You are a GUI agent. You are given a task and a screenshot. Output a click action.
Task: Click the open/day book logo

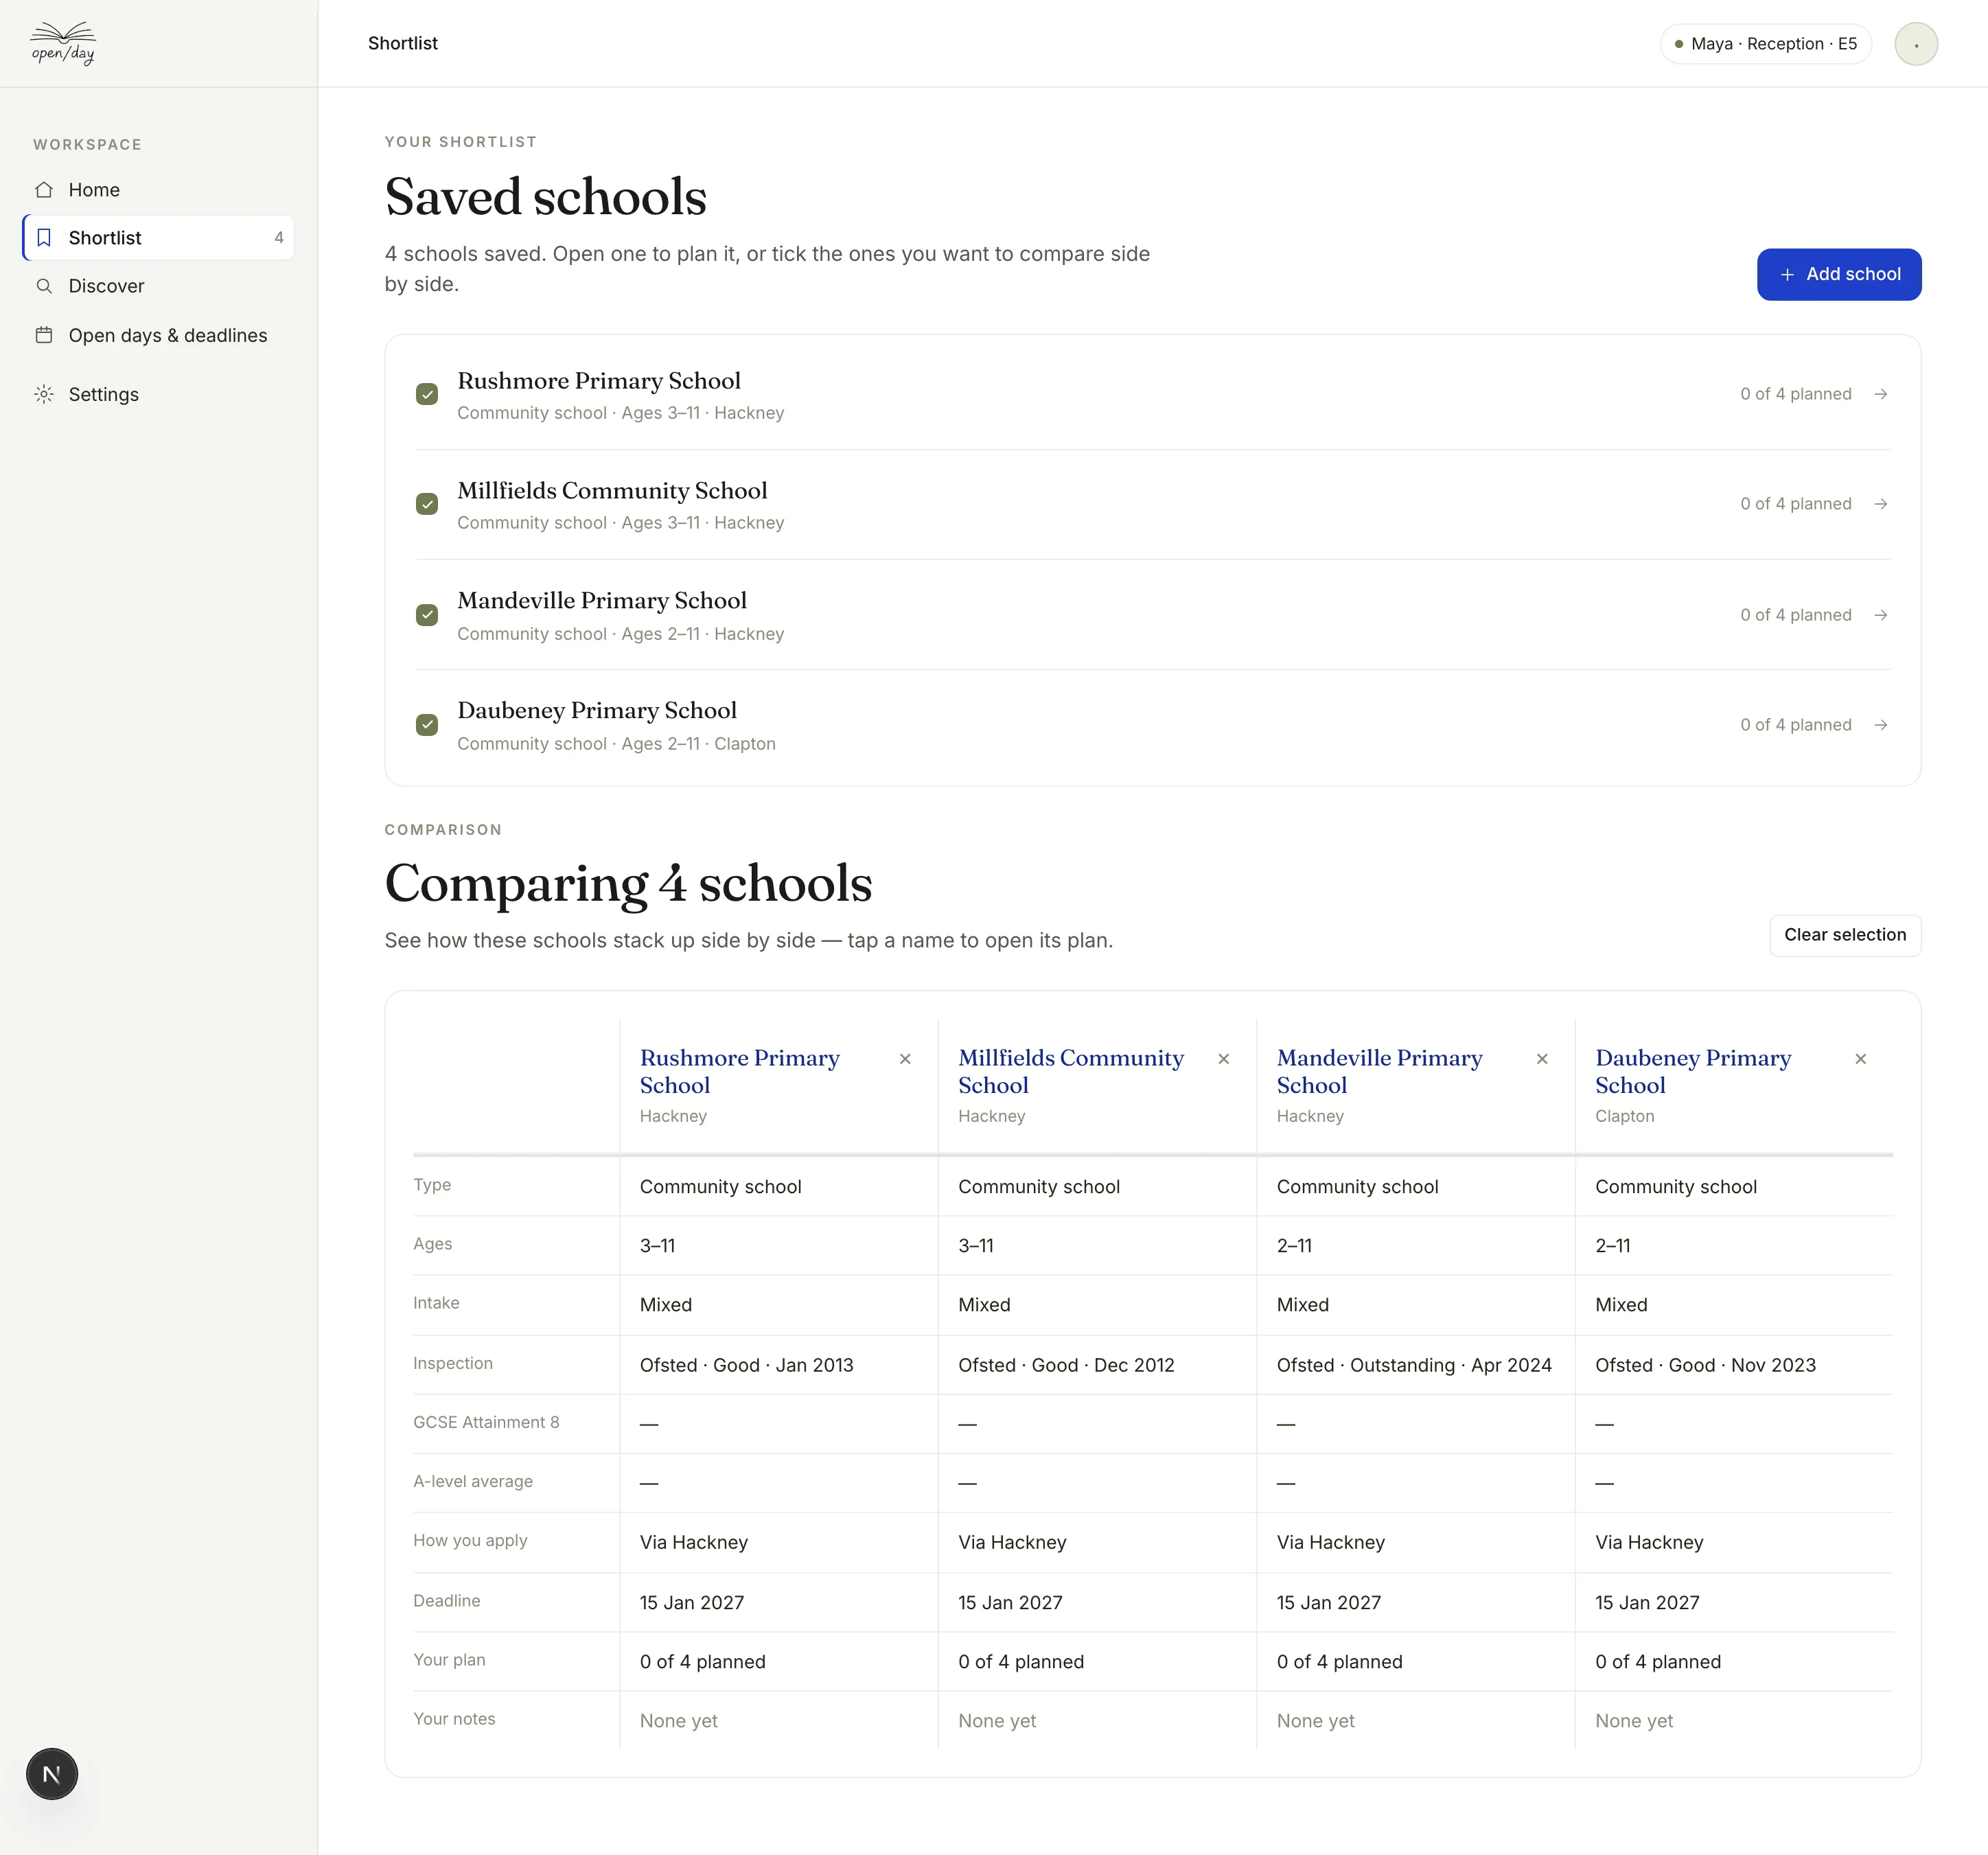(x=63, y=43)
